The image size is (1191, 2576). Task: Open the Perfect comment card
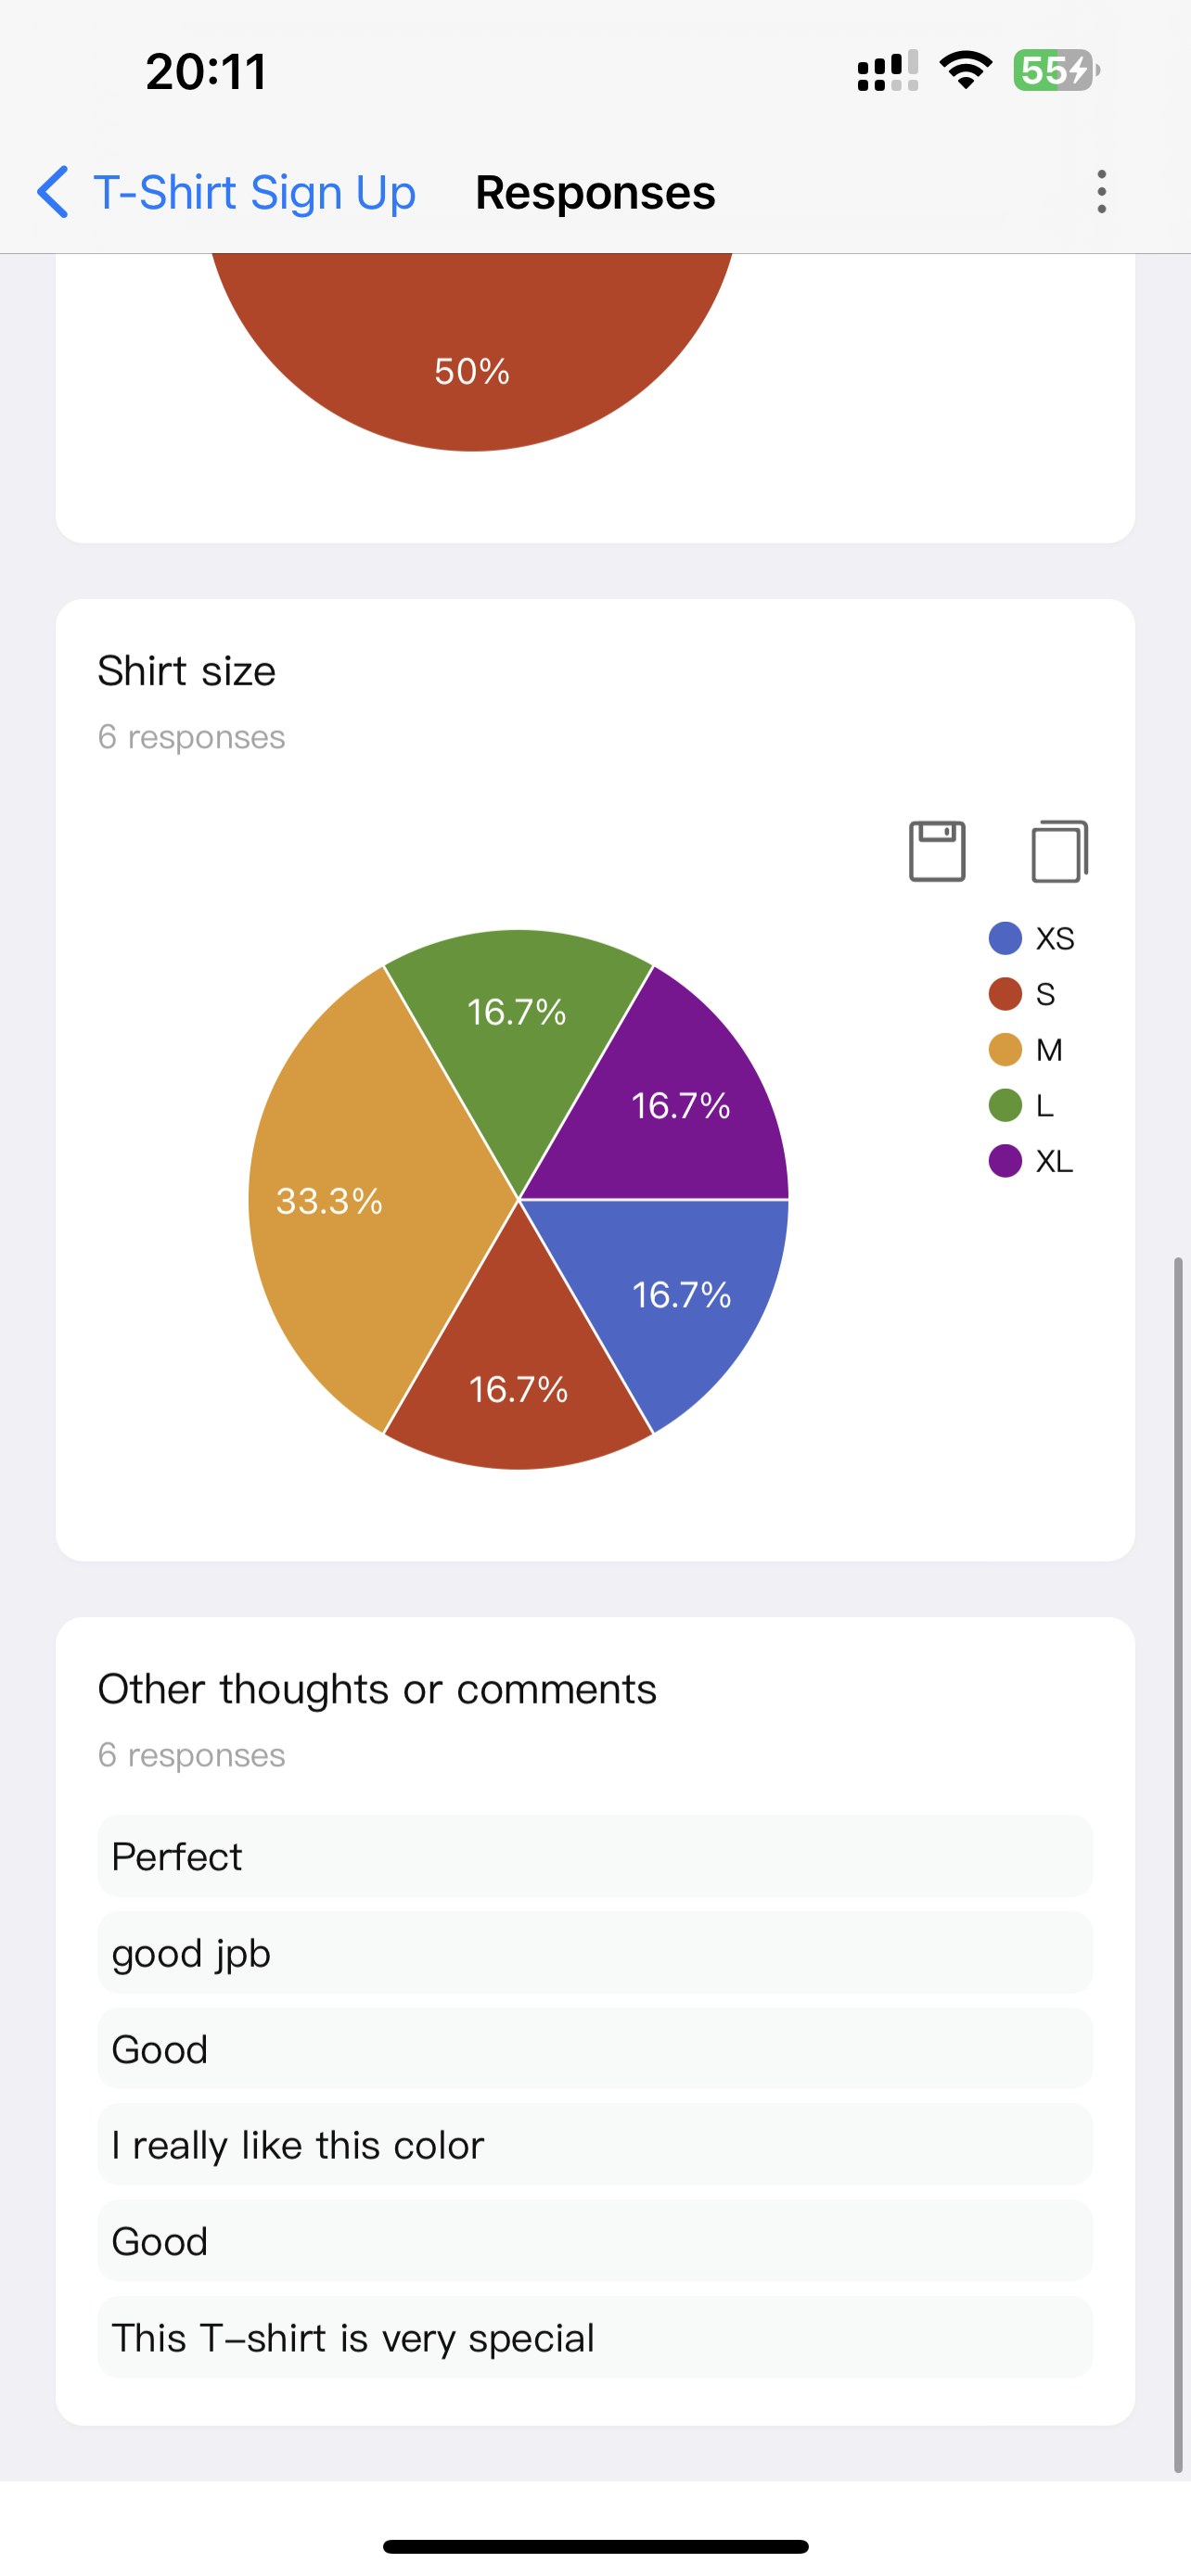pos(594,1856)
